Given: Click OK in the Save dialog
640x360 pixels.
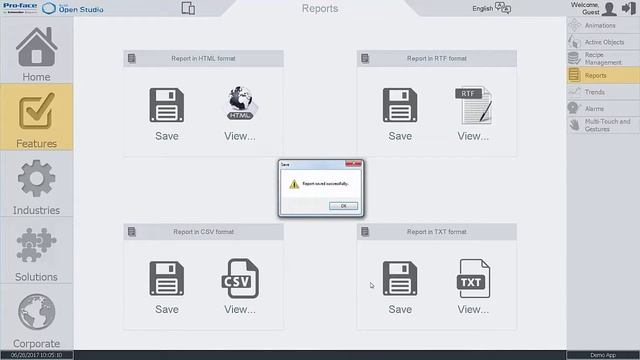Looking at the screenshot, I should pos(343,206).
